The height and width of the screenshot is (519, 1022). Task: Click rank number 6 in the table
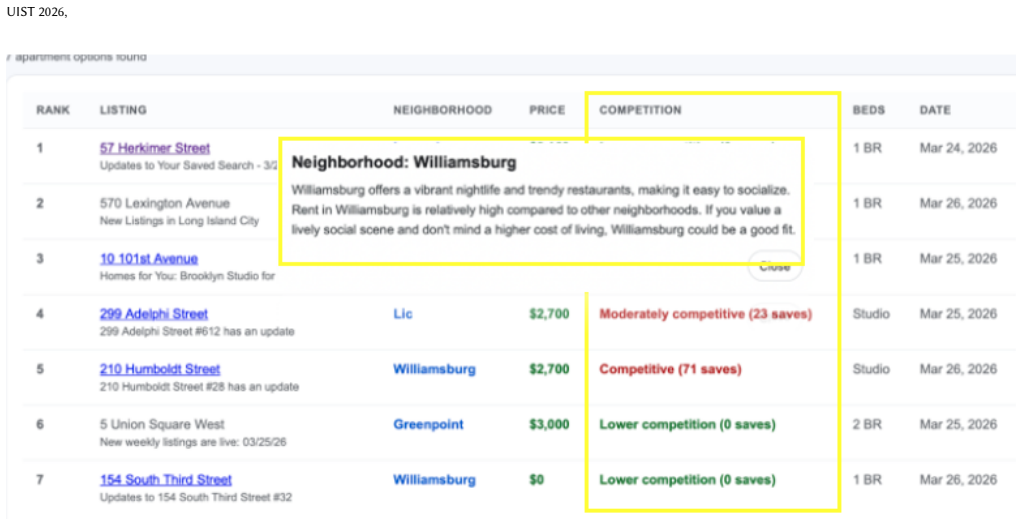[40, 424]
